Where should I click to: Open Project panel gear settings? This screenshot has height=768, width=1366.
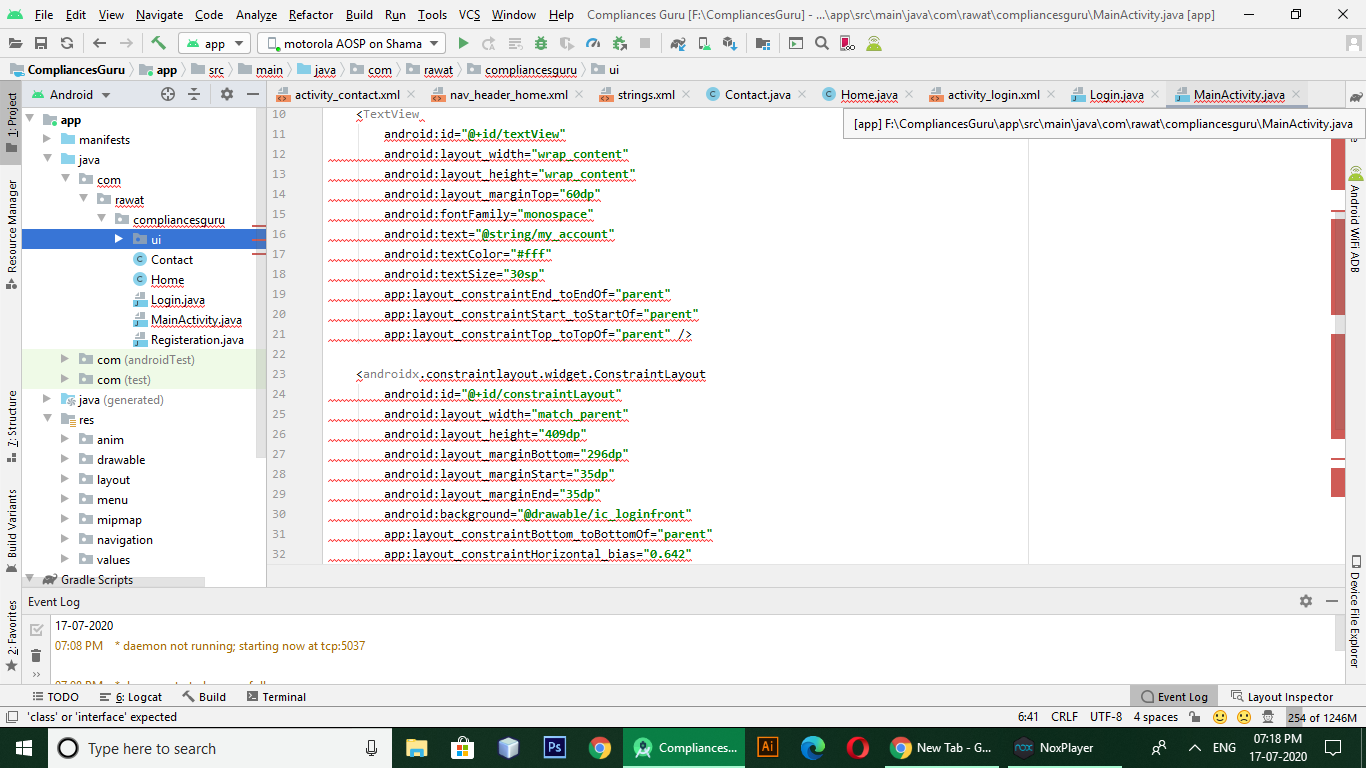coord(227,94)
